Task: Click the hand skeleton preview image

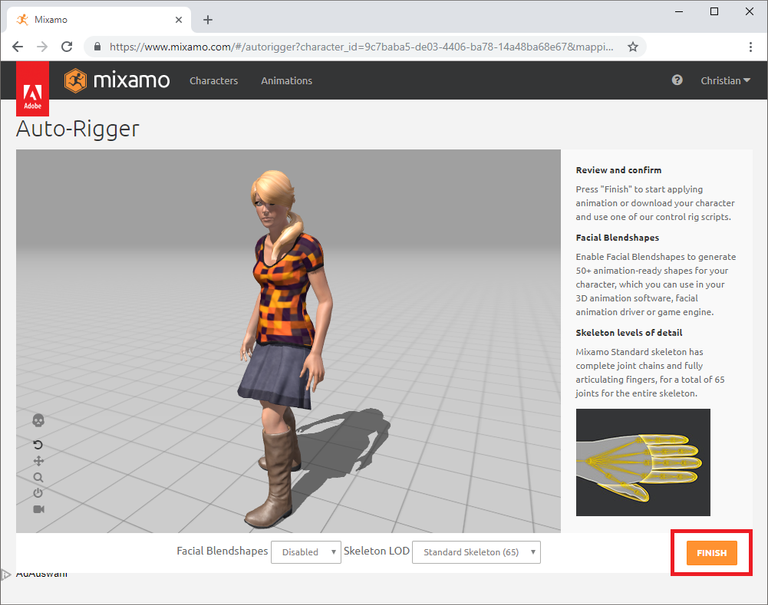Action: 643,462
